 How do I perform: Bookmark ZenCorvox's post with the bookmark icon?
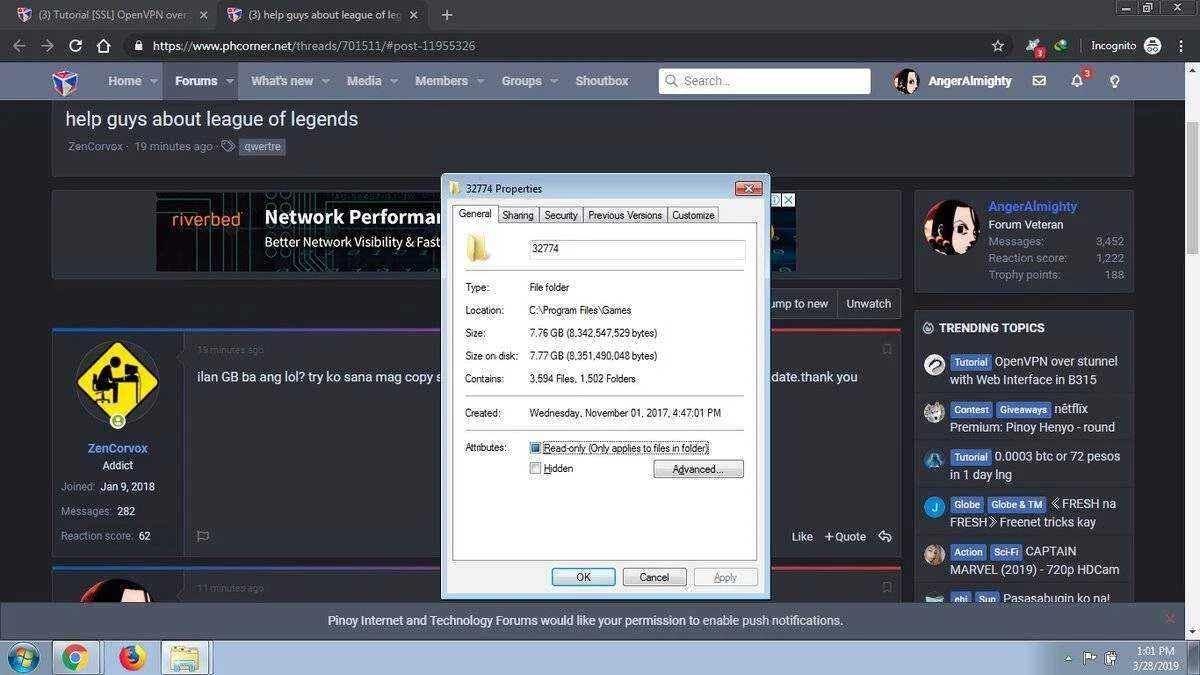[887, 349]
